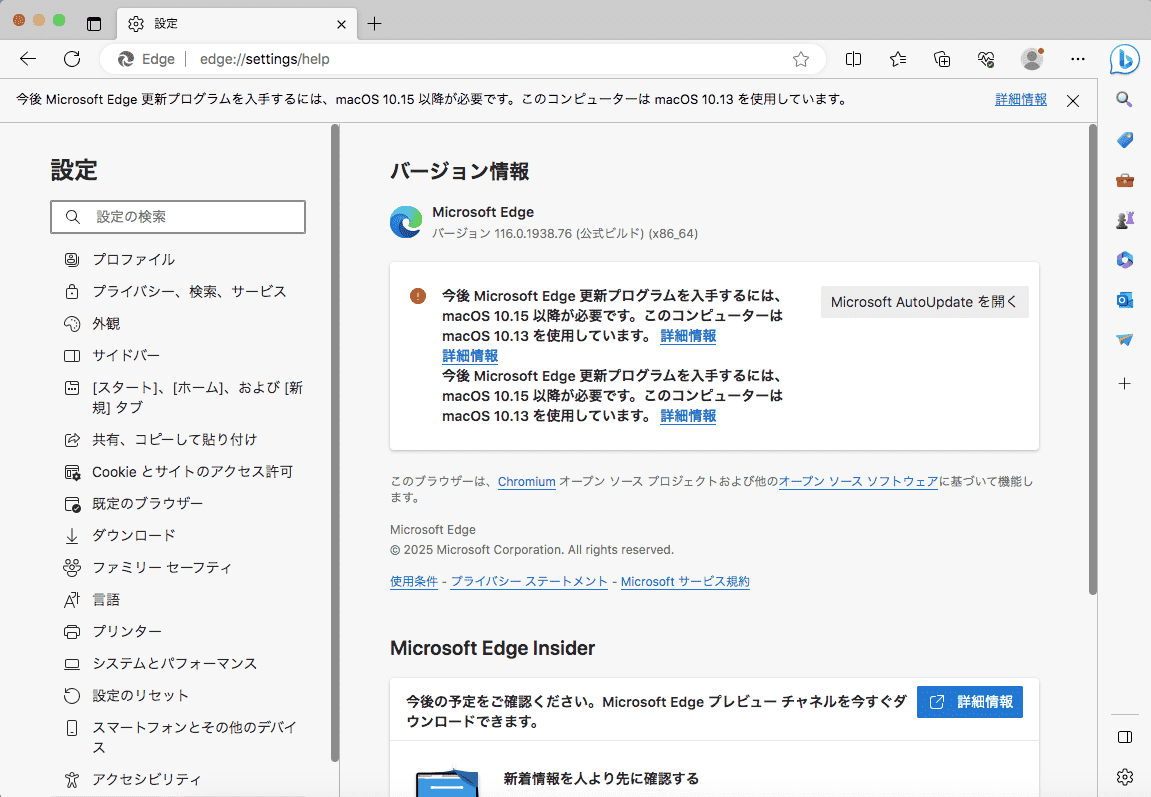Click the address bar URL edge://settings/help
Image resolution: width=1151 pixels, height=797 pixels.
tap(264, 59)
